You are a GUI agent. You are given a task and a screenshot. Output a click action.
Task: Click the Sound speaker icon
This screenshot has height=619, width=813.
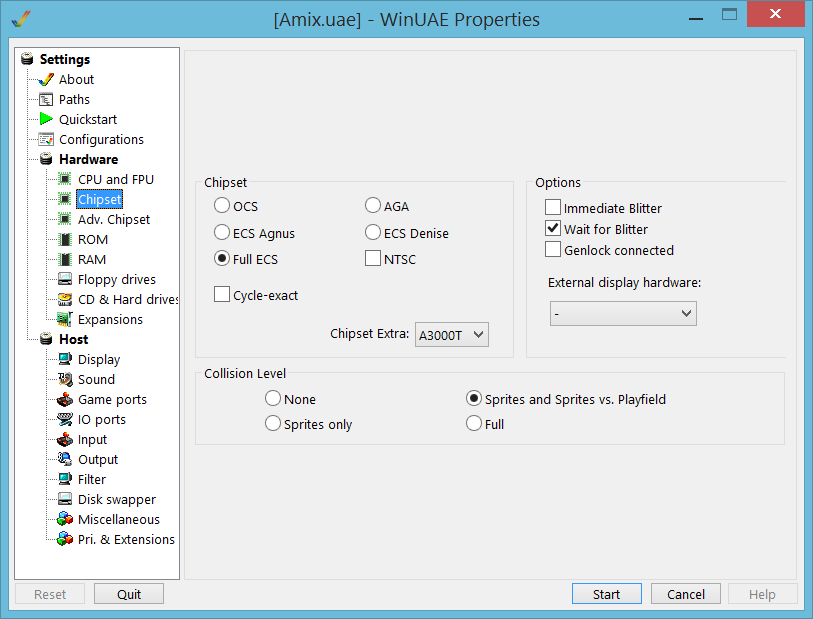point(65,379)
